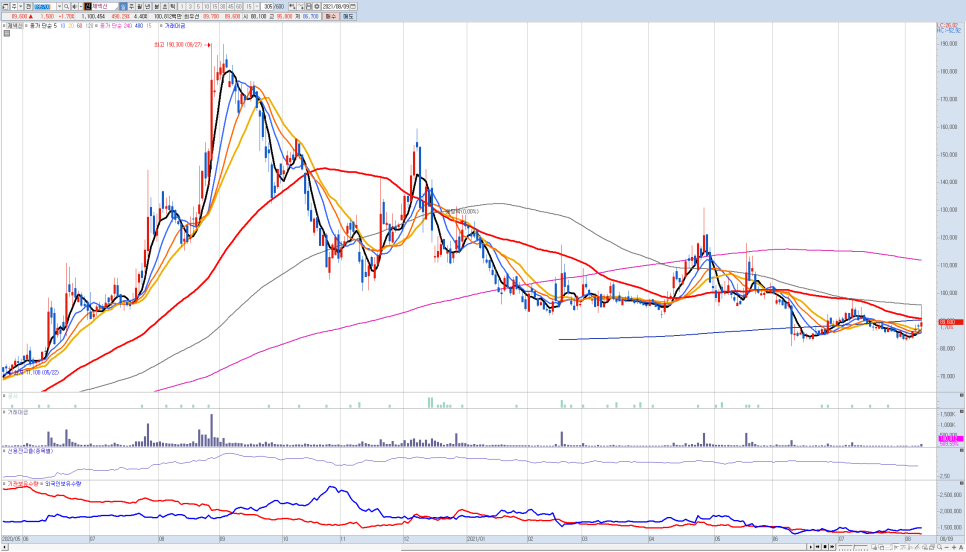Choose the 60 interval button

[239, 6]
